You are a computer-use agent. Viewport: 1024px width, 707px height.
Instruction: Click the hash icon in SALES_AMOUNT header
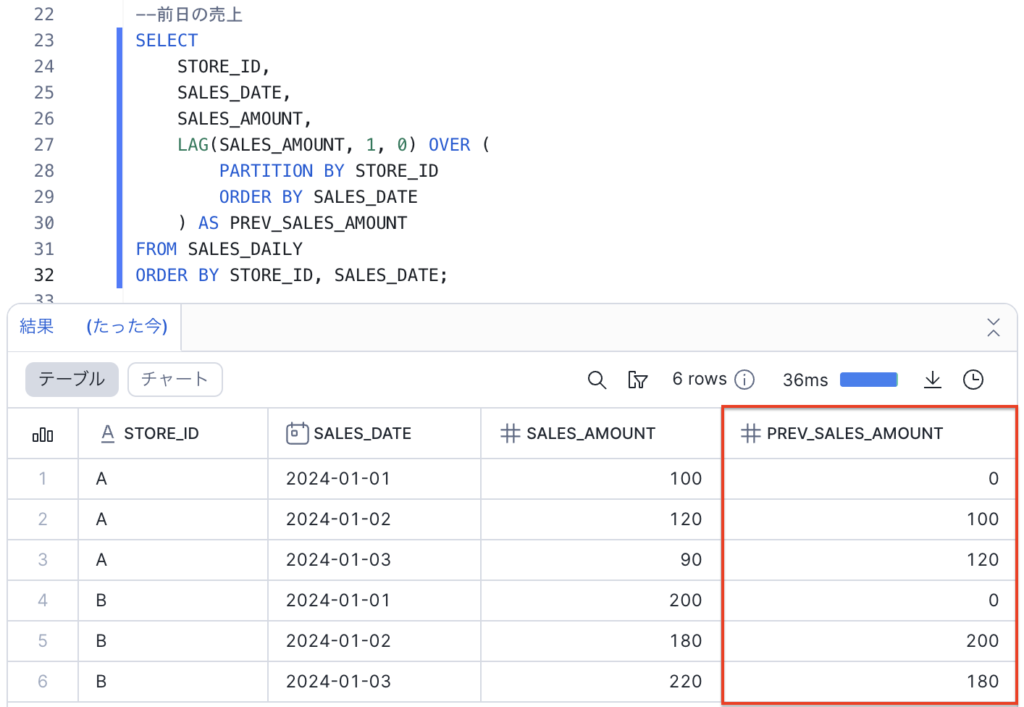pos(509,433)
